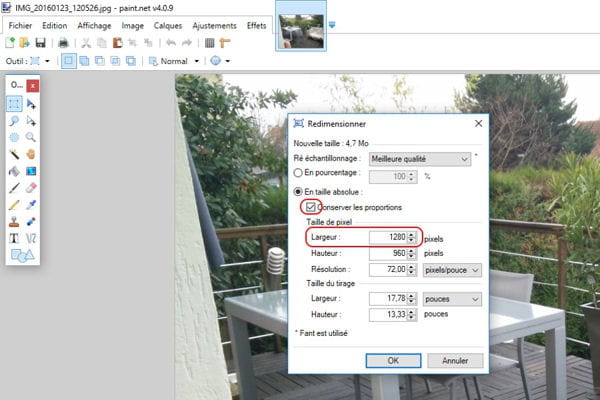The height and width of the screenshot is (400, 600).
Task: Choose Subtract selection mode
Action: (x=99, y=61)
